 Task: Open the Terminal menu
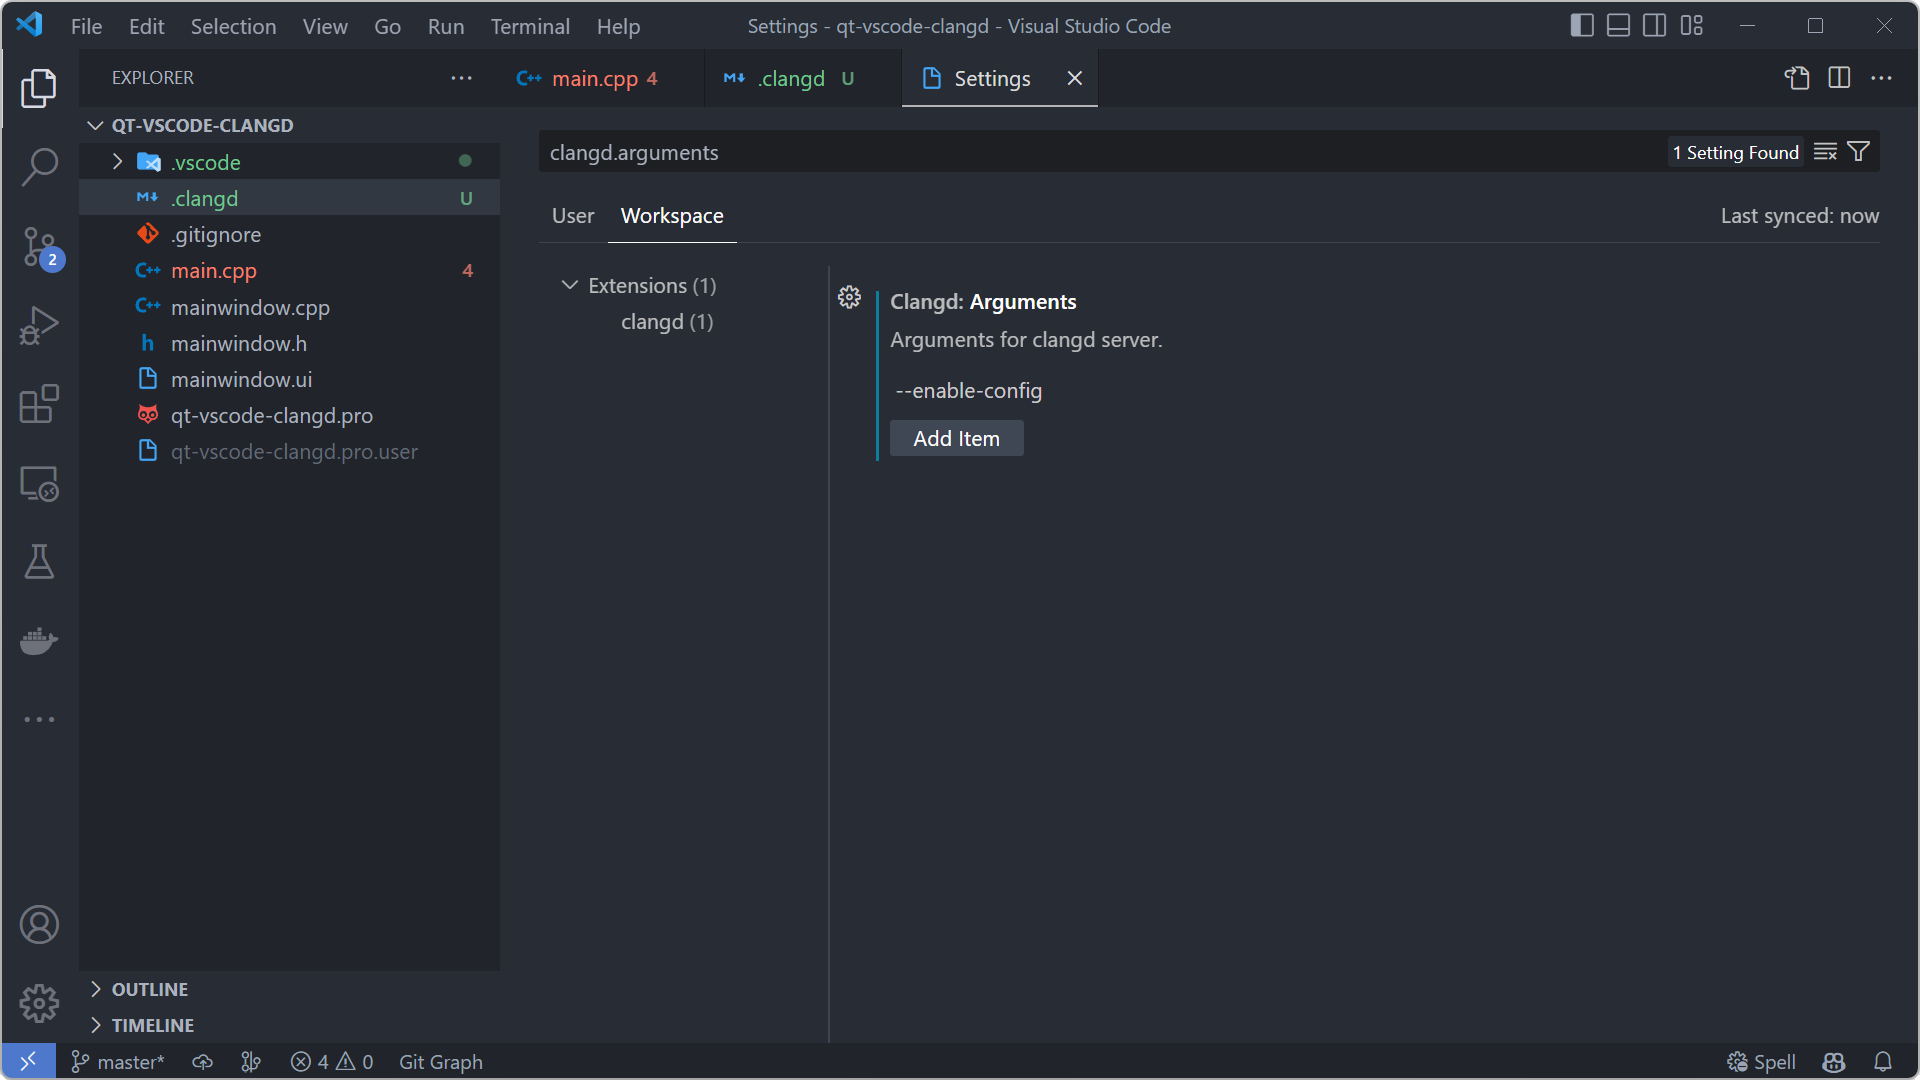click(x=530, y=26)
